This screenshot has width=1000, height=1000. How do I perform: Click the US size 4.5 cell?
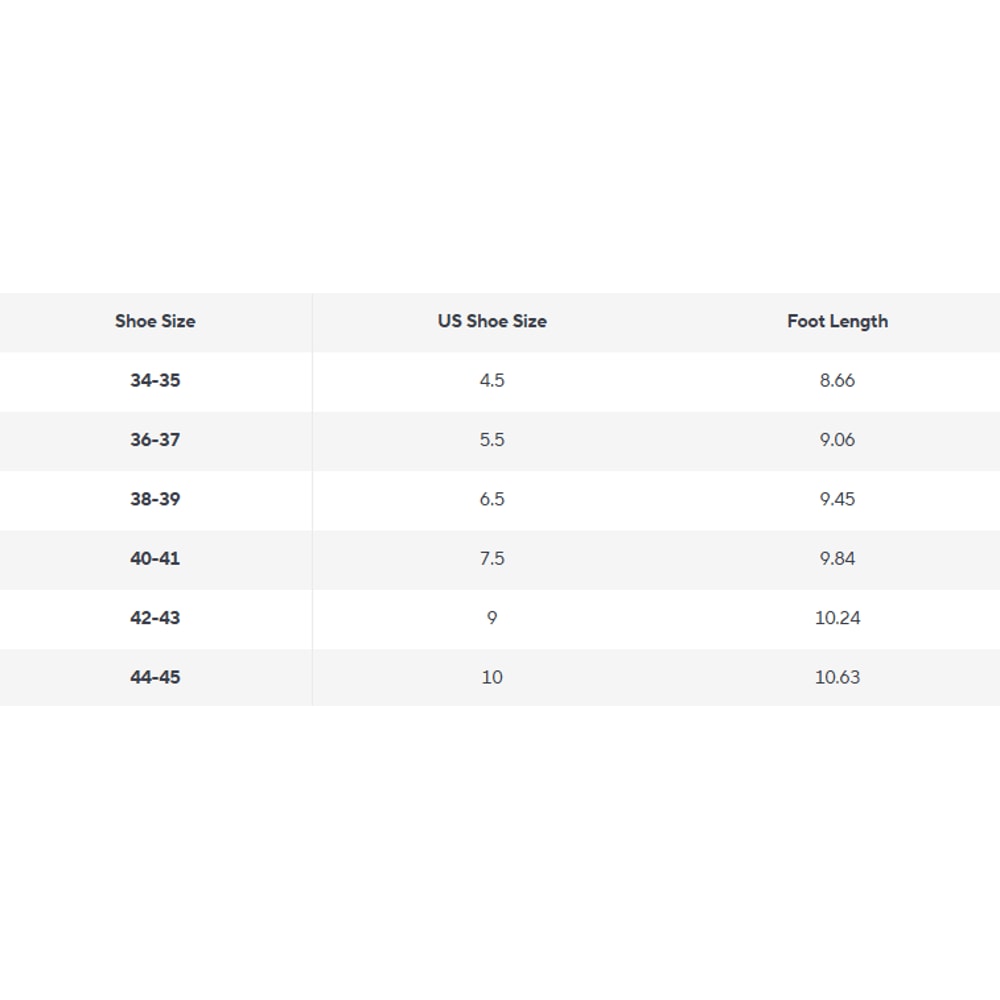click(x=492, y=380)
